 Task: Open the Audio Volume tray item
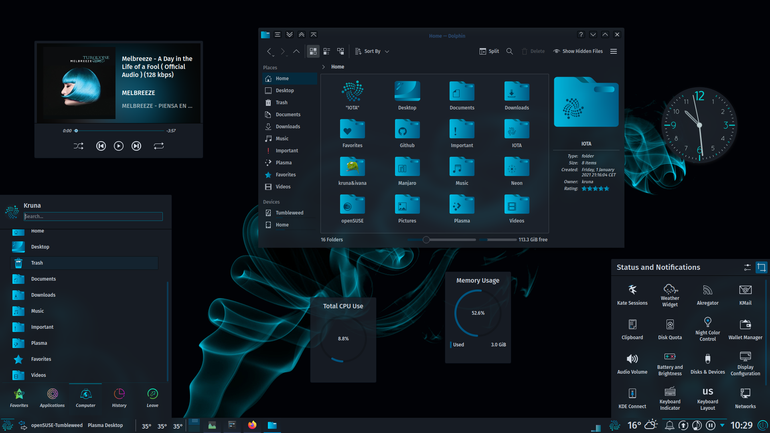pyautogui.click(x=632, y=363)
